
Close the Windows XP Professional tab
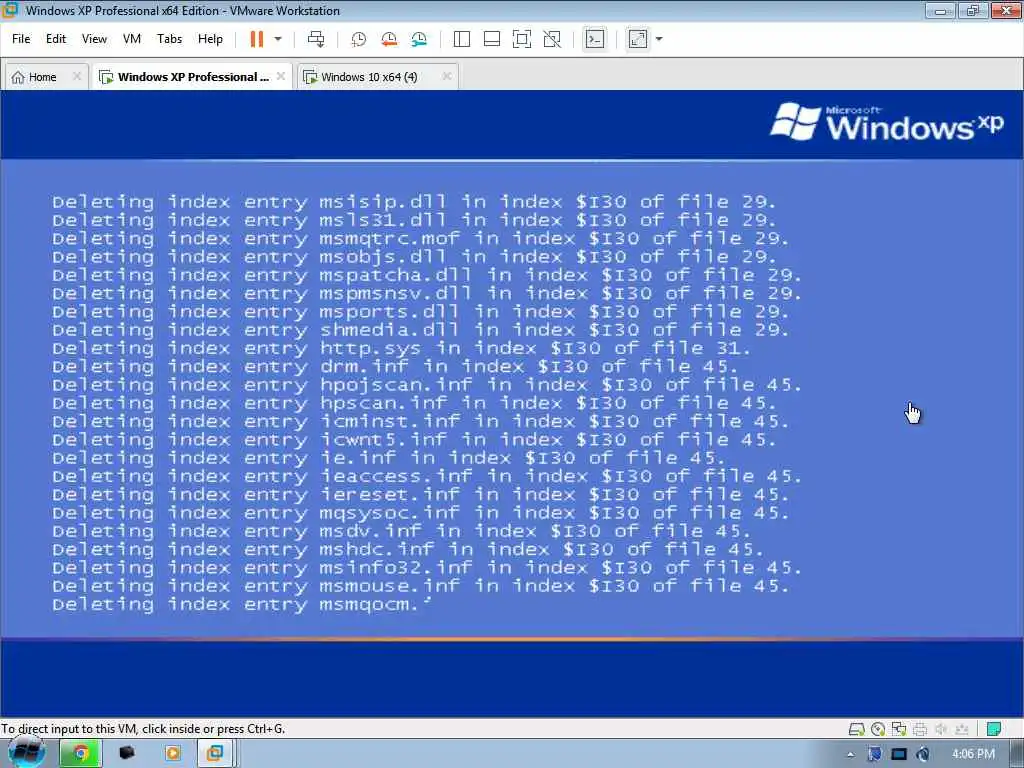click(281, 76)
